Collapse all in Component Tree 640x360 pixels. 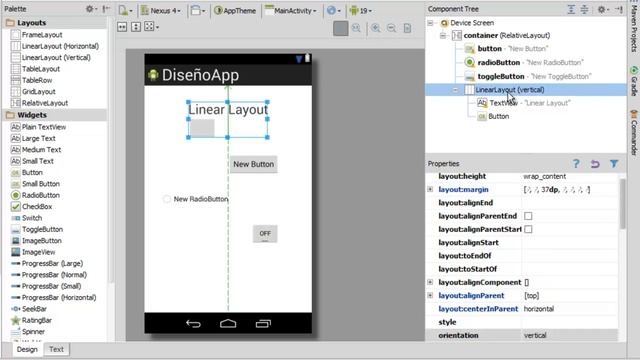pos(584,9)
